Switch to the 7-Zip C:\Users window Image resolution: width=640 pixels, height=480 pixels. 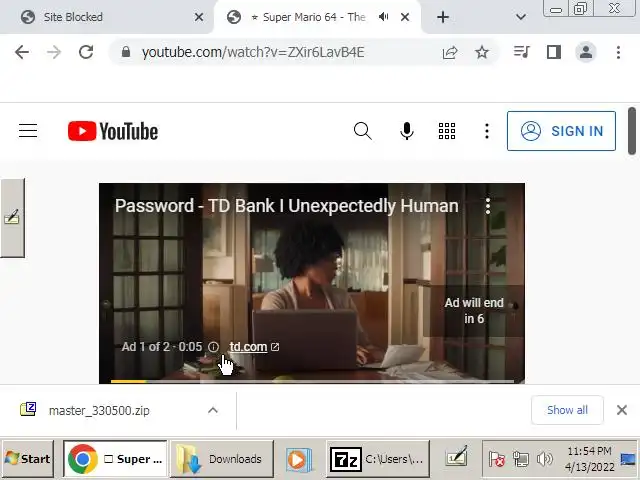click(x=378, y=459)
